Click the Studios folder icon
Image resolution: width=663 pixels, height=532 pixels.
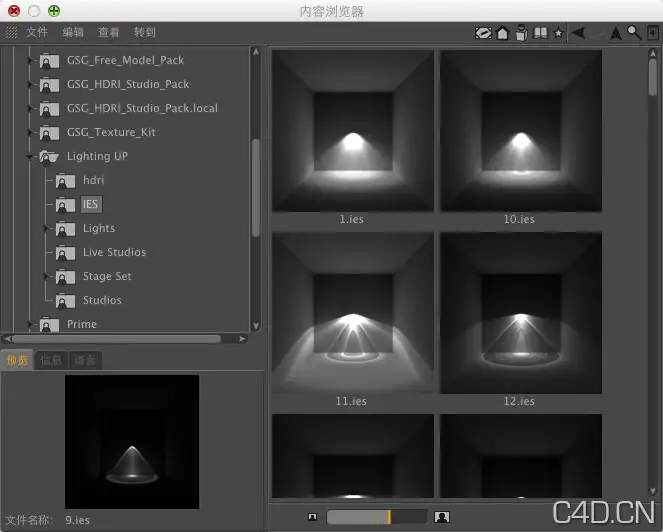point(66,301)
